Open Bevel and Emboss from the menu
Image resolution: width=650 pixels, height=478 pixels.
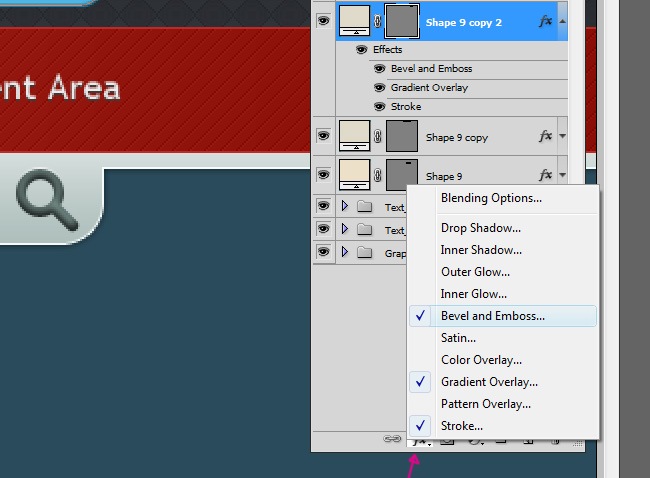point(493,316)
